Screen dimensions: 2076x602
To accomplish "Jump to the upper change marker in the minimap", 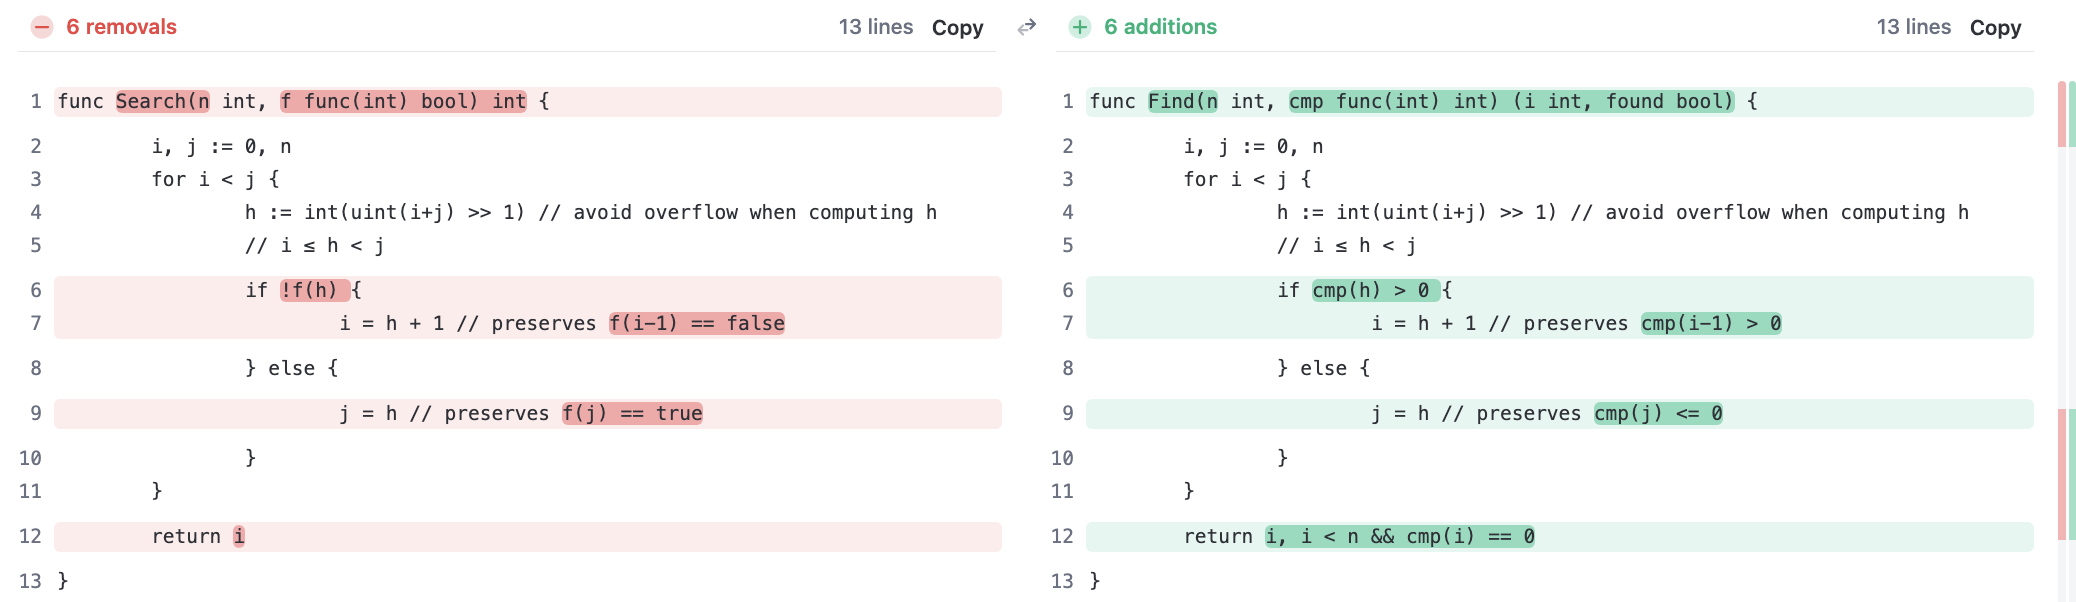I will click(x=2066, y=114).
